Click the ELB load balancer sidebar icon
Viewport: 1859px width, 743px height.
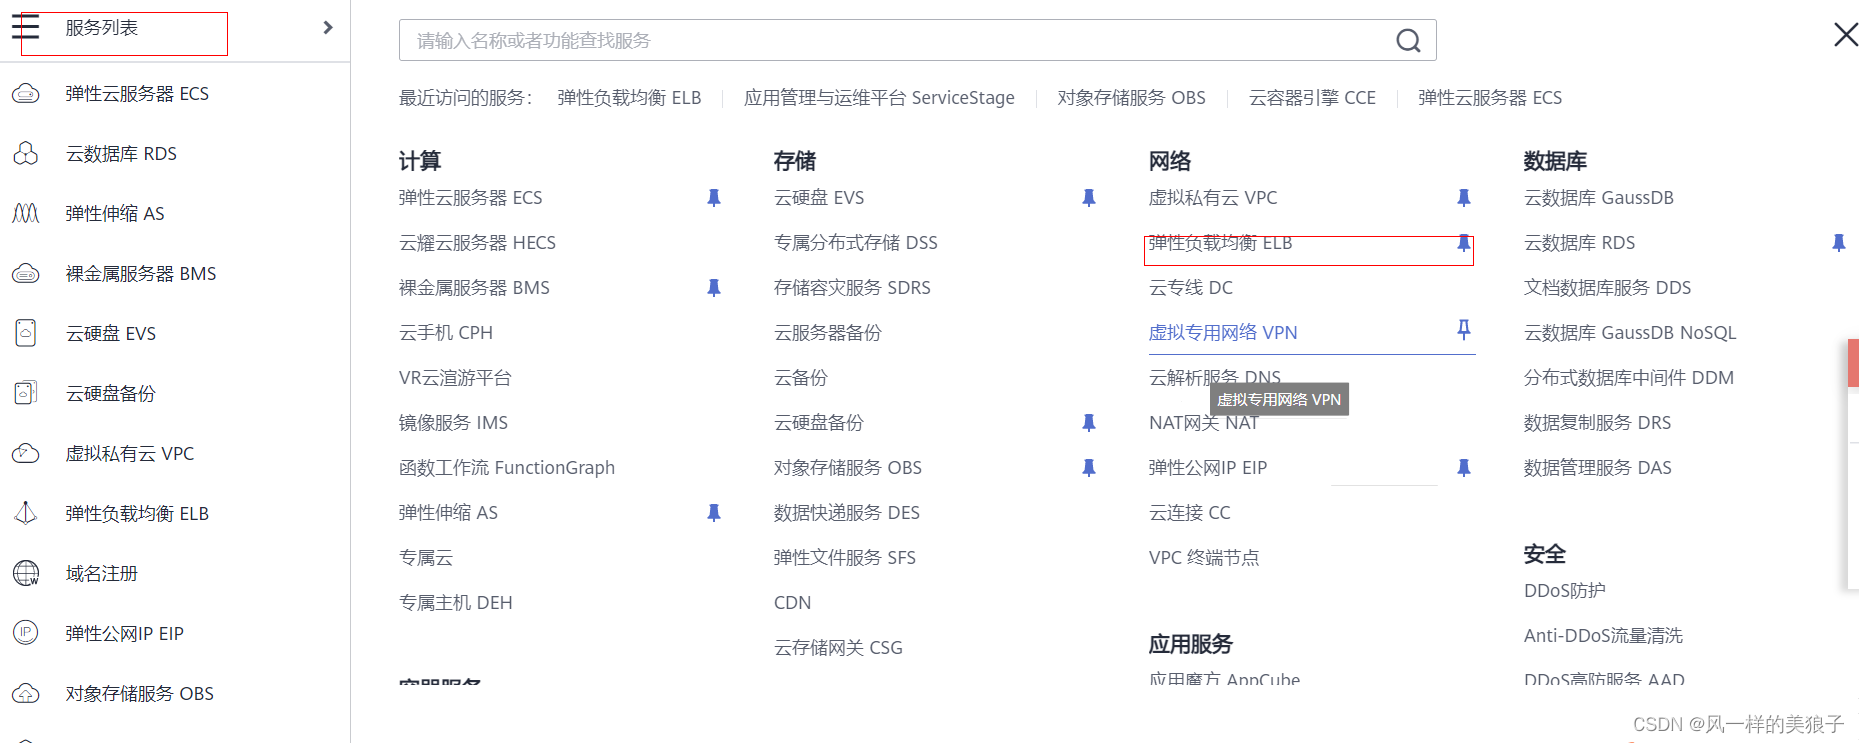tap(26, 514)
